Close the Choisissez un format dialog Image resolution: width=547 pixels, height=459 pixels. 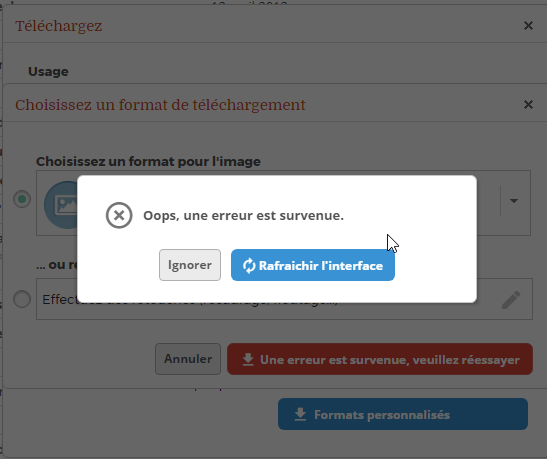click(x=528, y=104)
